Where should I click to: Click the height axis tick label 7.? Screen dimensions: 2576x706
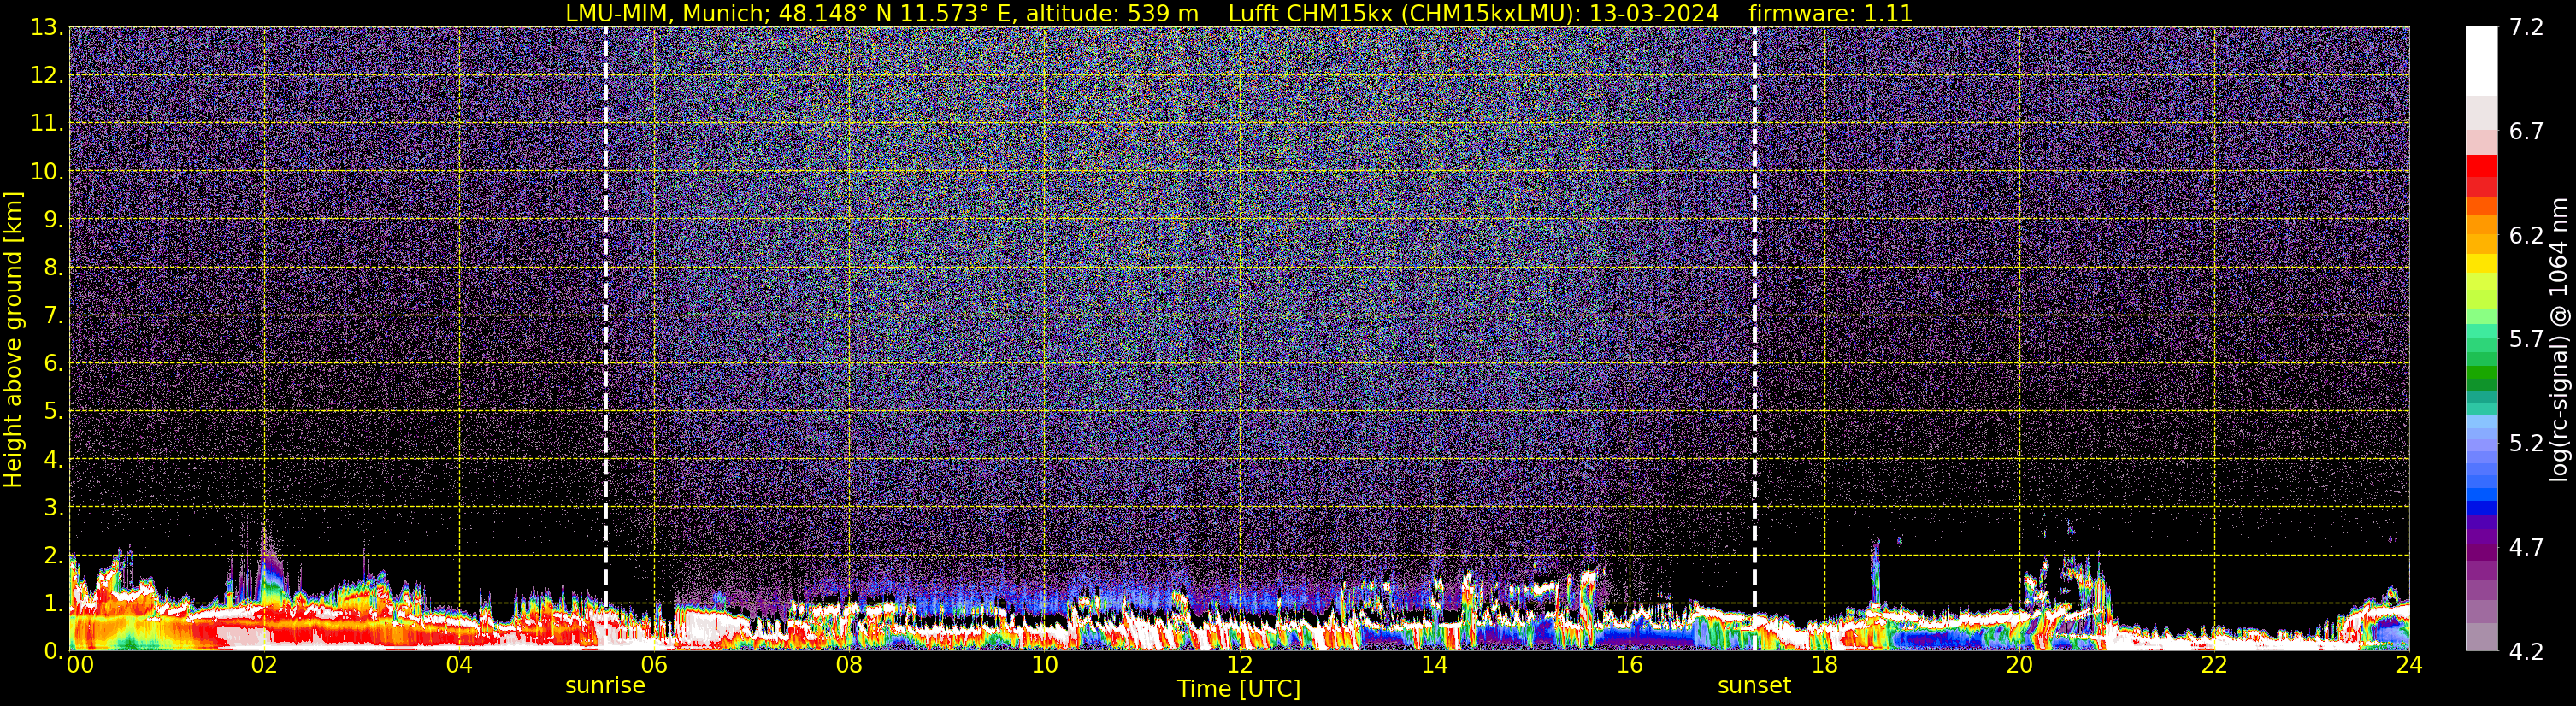(52, 315)
